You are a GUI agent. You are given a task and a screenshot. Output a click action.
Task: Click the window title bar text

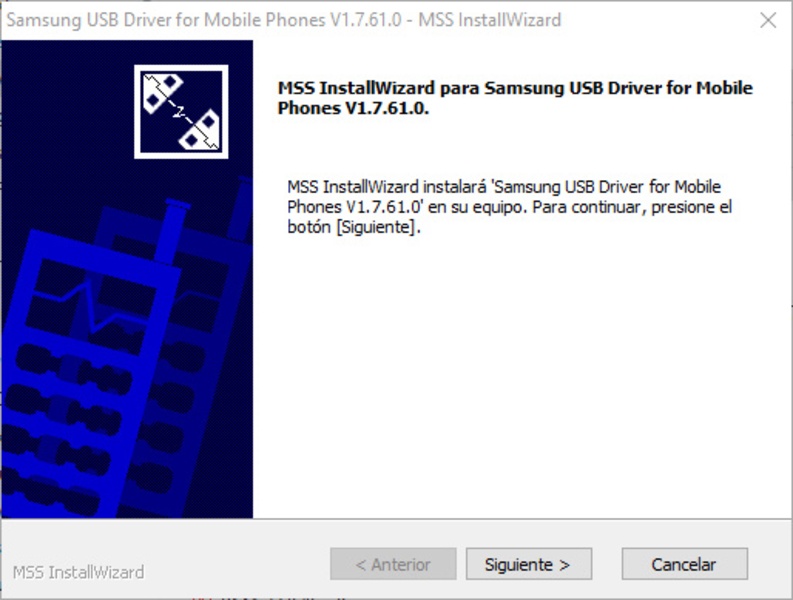[x=284, y=20]
